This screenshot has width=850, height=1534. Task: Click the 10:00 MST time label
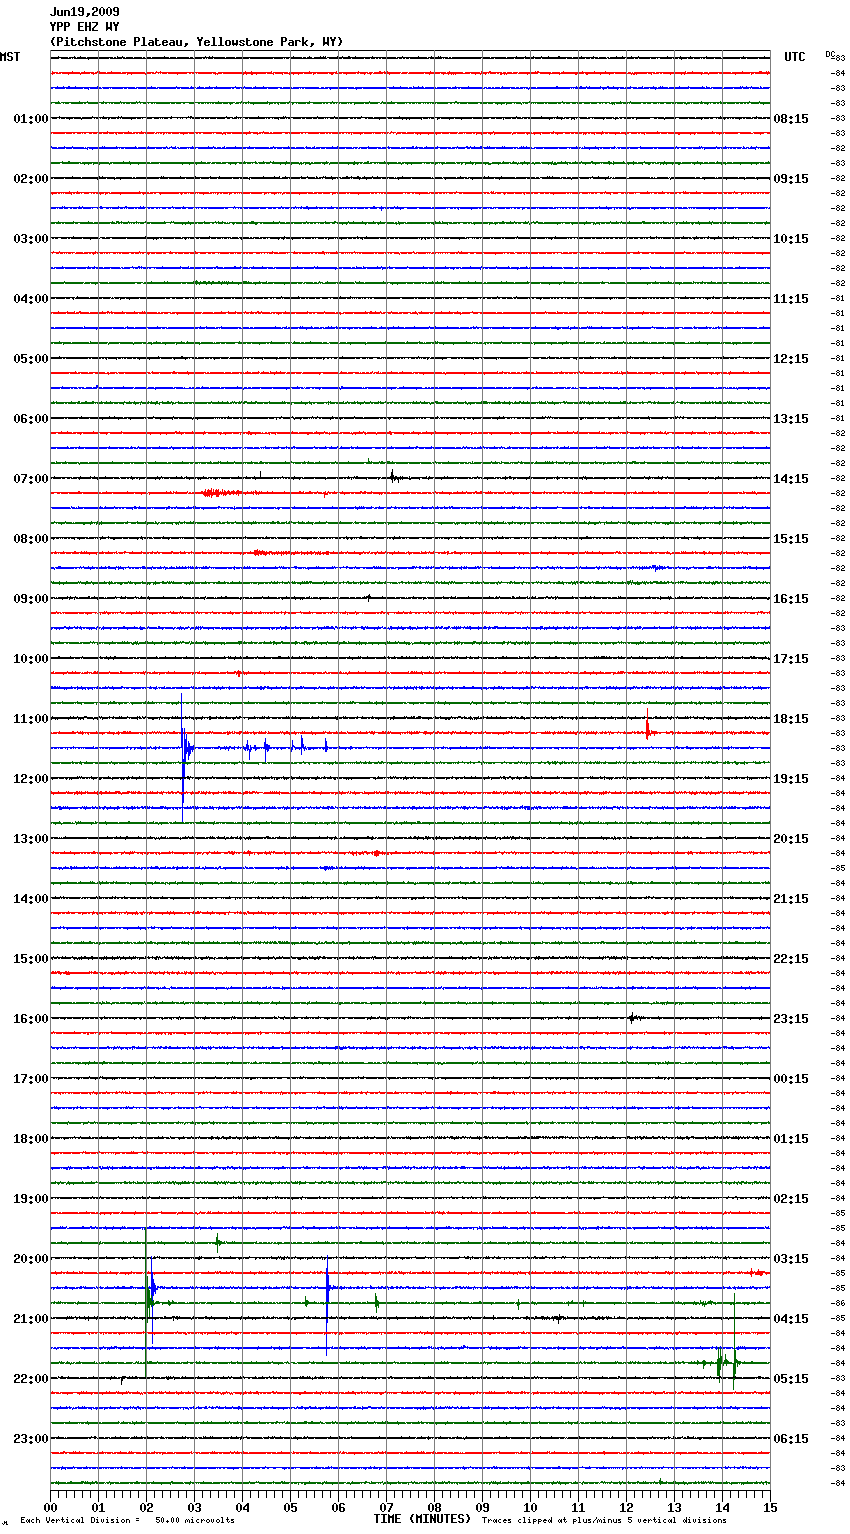click(x=31, y=659)
